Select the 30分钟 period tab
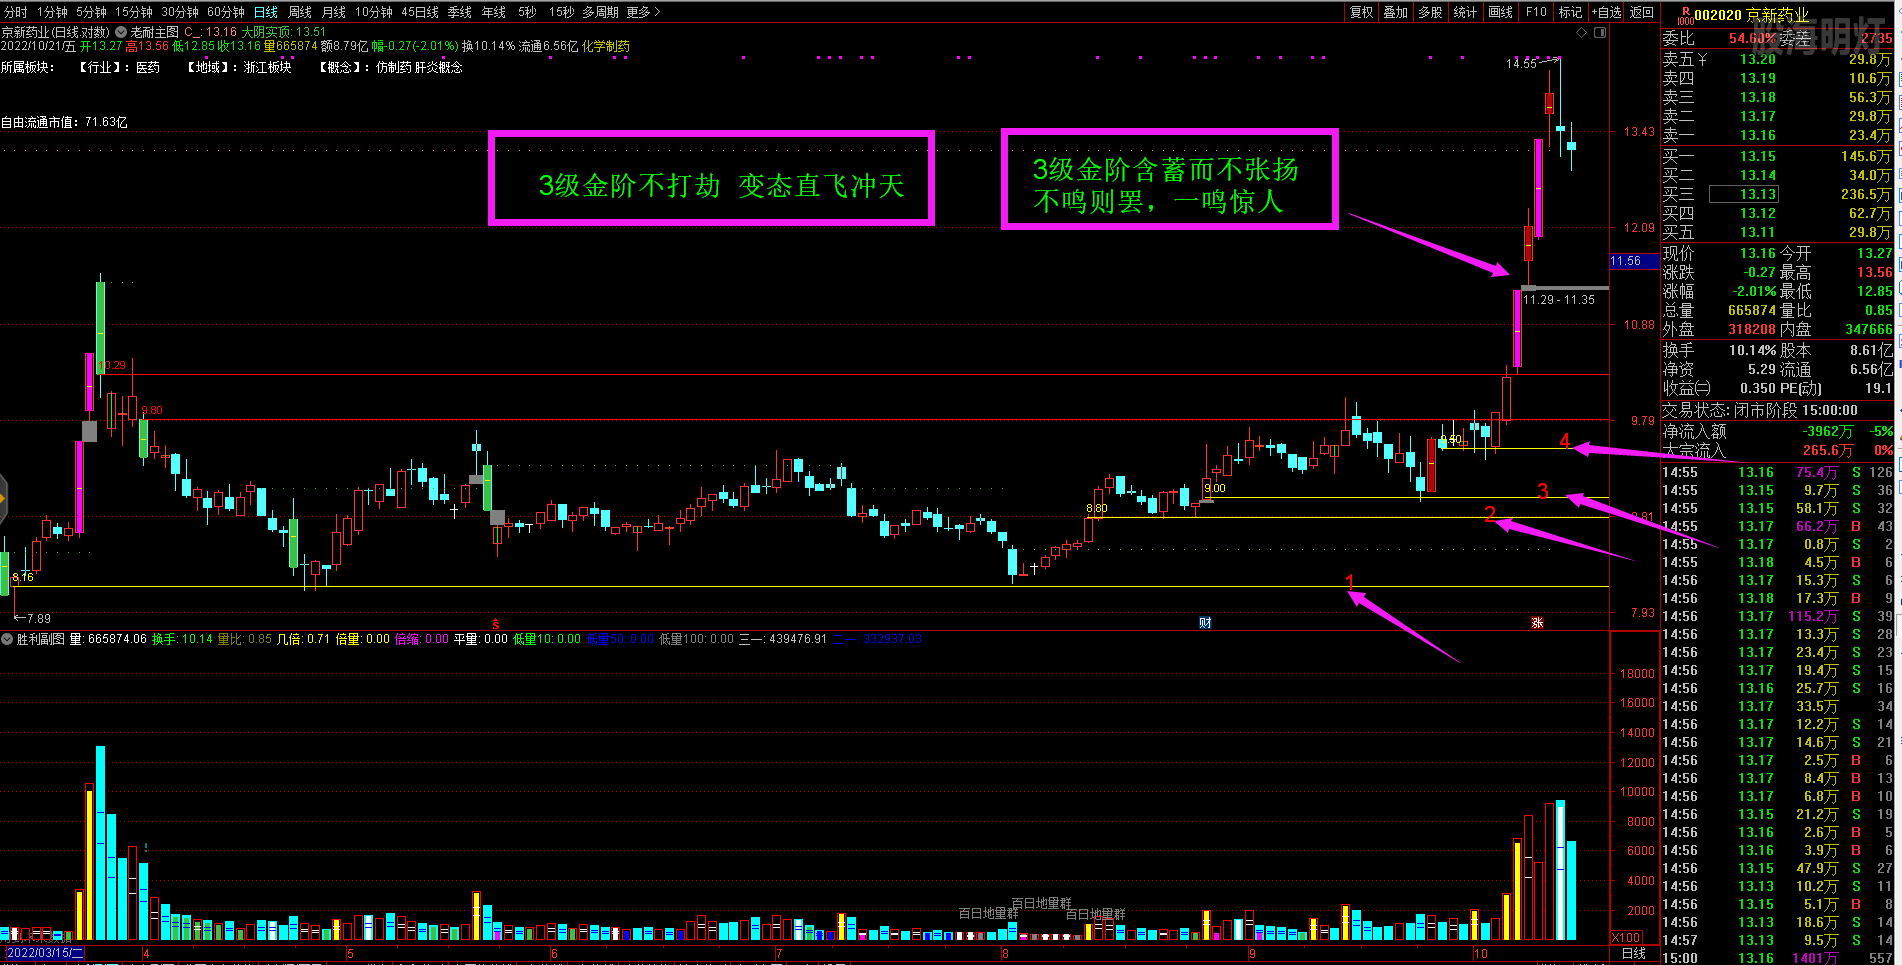 point(180,12)
